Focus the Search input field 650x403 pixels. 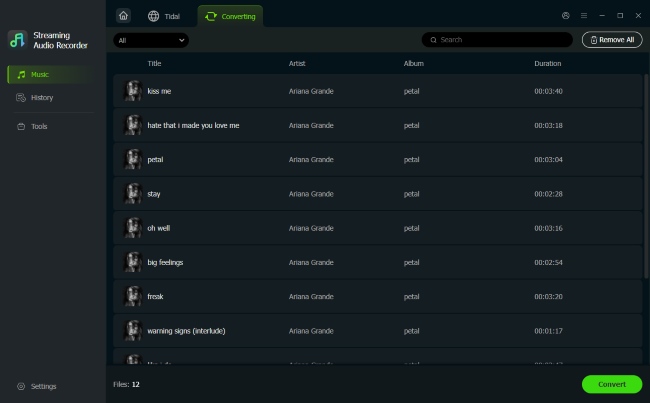tap(497, 40)
